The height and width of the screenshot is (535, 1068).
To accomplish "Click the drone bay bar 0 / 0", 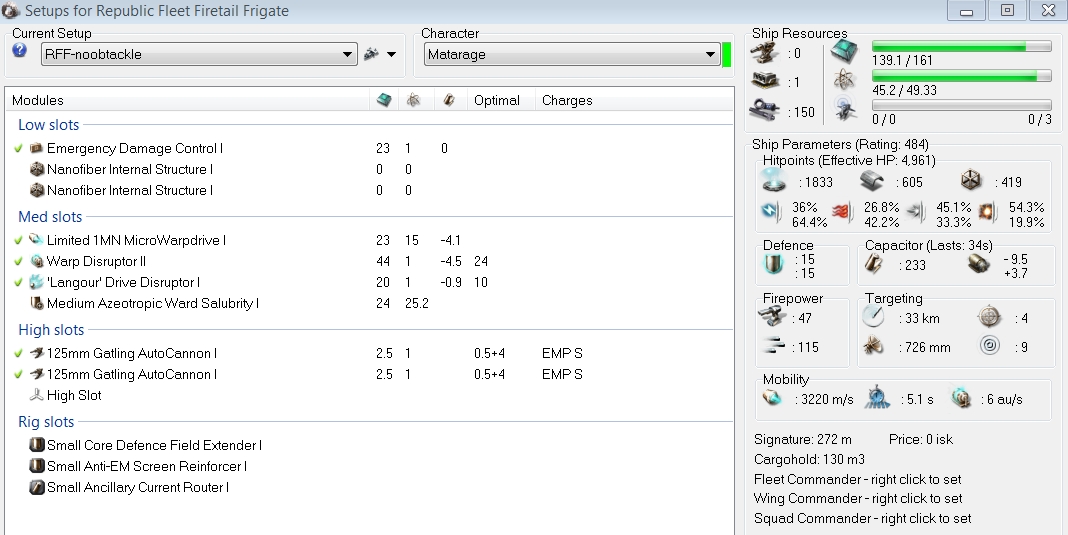I will tap(962, 106).
